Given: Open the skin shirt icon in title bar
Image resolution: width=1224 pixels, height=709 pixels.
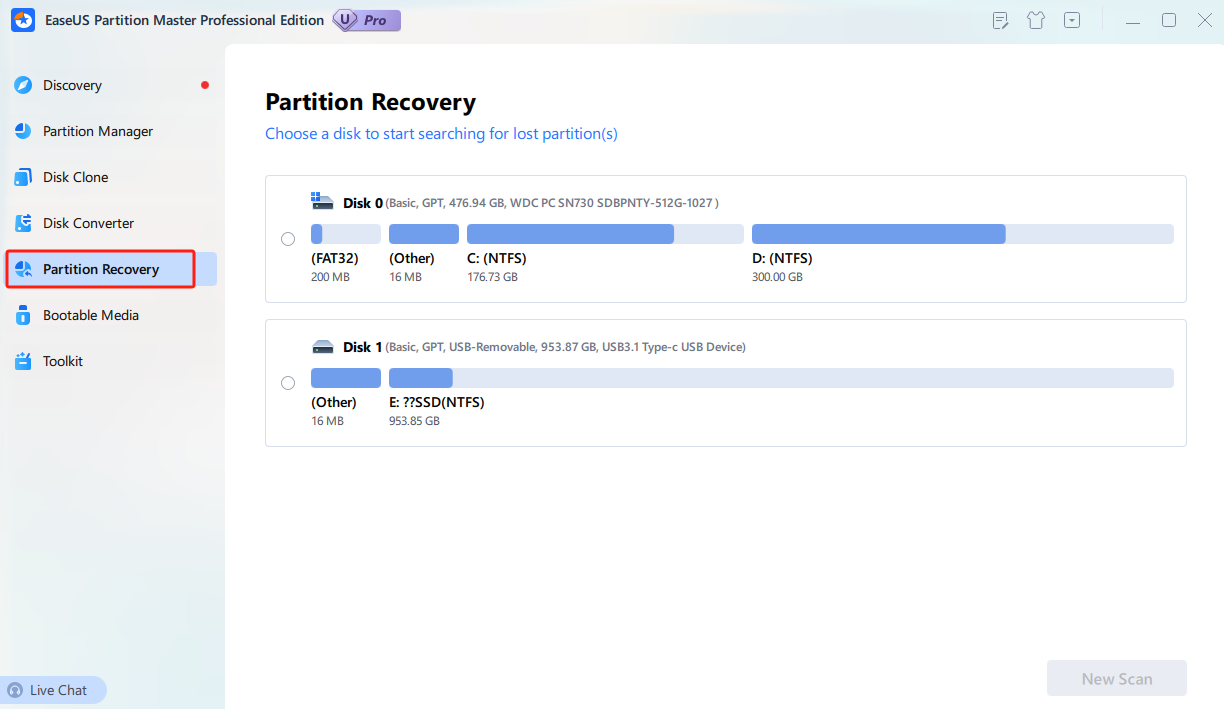Looking at the screenshot, I should [1036, 20].
